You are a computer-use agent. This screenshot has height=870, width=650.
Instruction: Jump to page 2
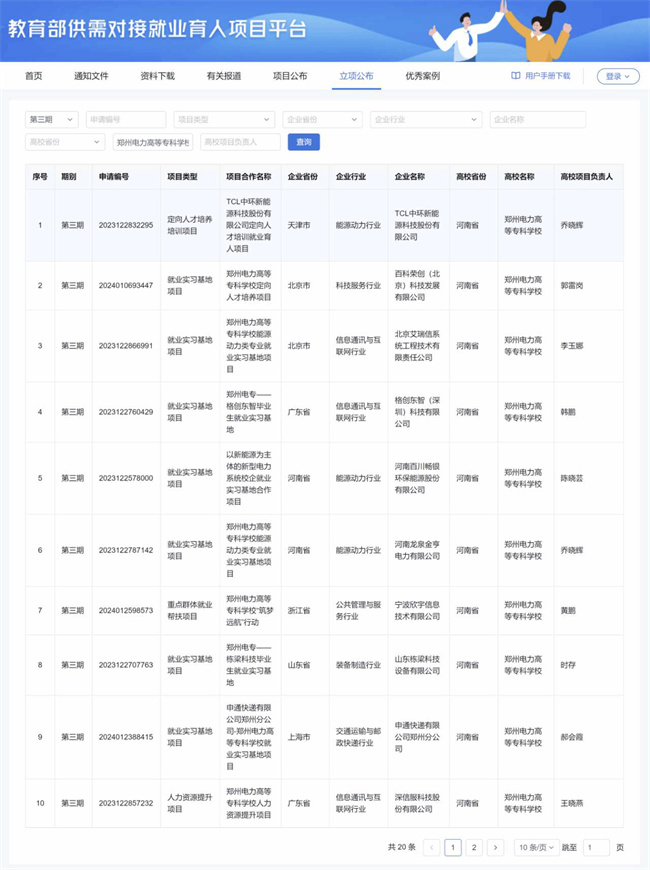click(x=474, y=847)
